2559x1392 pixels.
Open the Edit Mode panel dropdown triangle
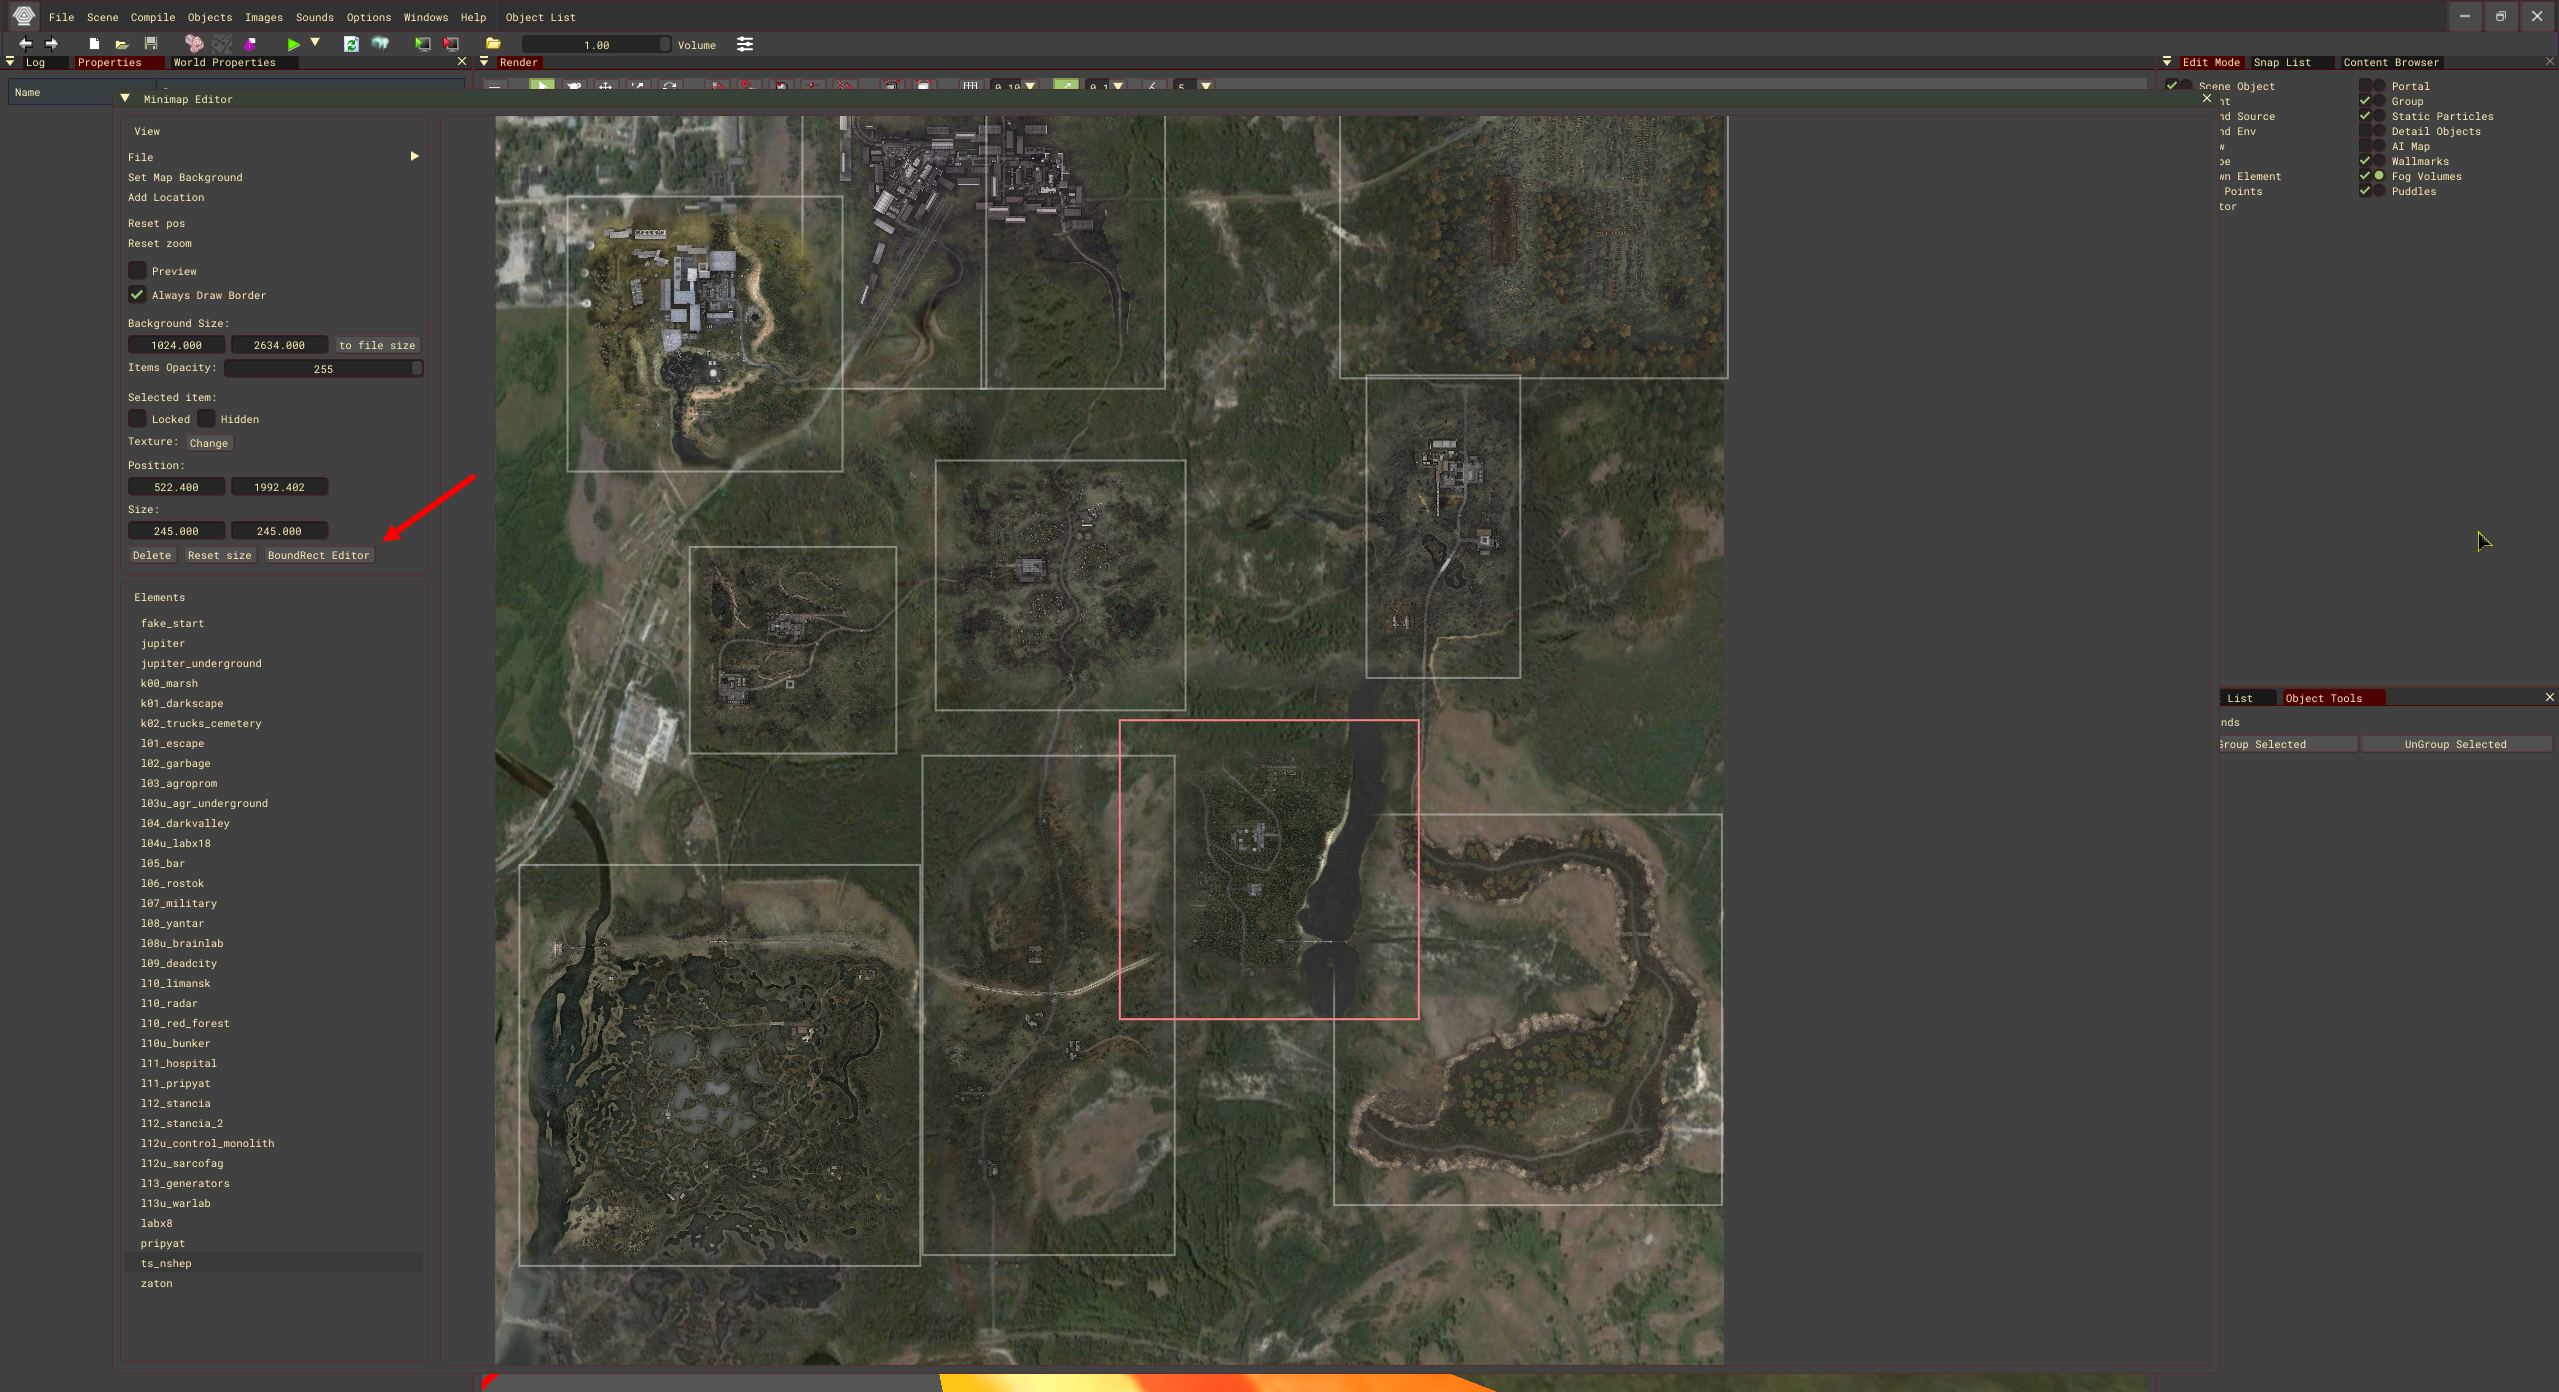click(x=2167, y=62)
